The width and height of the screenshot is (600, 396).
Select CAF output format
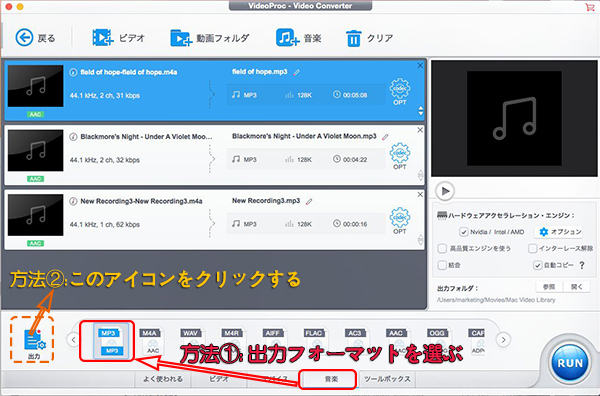[477, 341]
